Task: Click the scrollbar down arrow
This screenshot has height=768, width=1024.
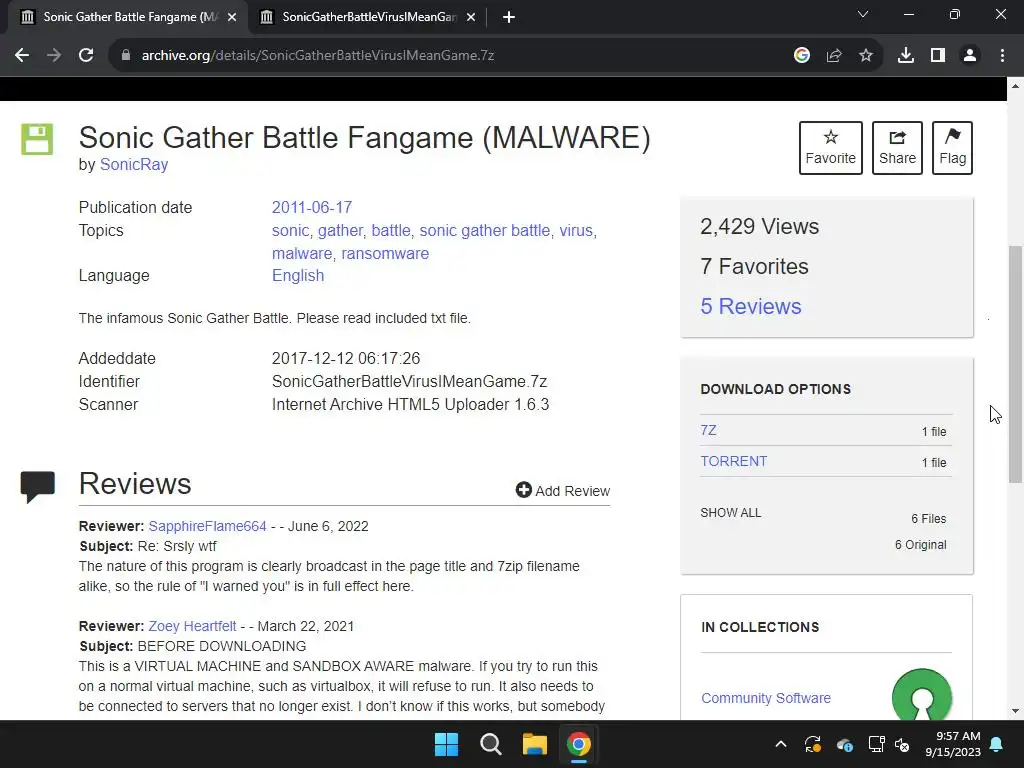Action: (1015, 711)
